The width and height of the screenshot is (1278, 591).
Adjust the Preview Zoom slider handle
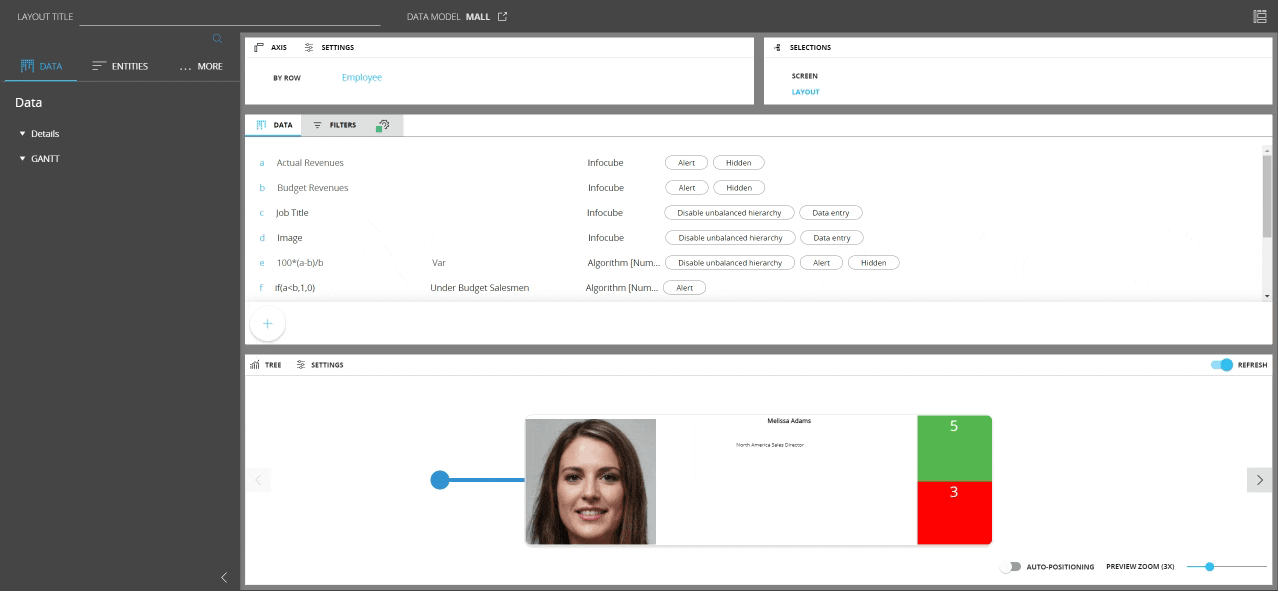(1209, 567)
